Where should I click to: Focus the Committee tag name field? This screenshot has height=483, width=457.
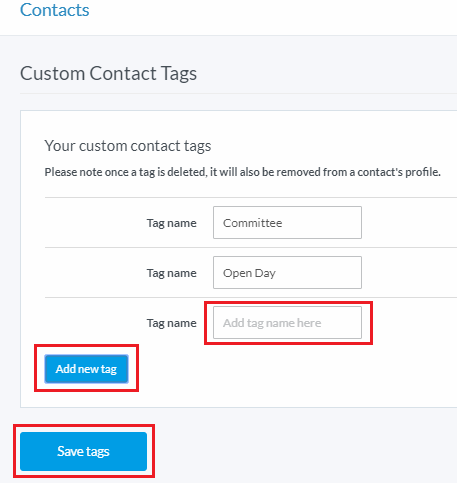[287, 222]
